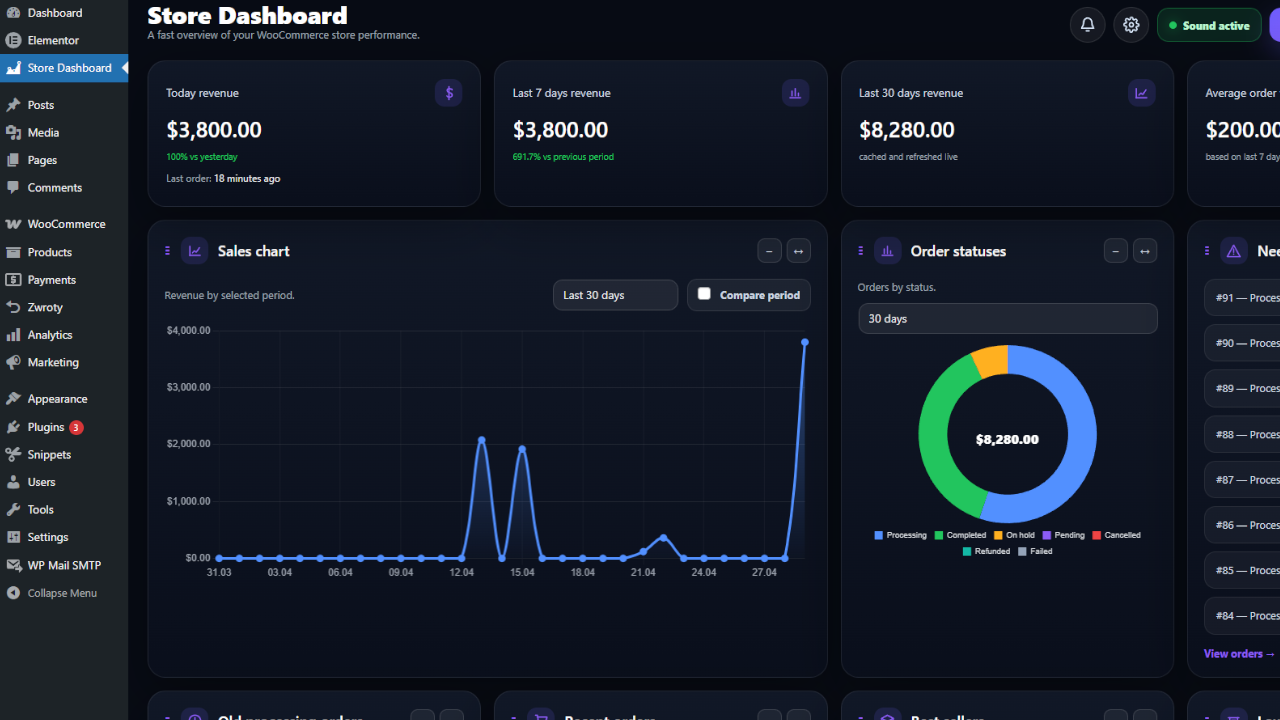The height and width of the screenshot is (720, 1280).
Task: Click the Completed green legend swatch
Action: (939, 535)
